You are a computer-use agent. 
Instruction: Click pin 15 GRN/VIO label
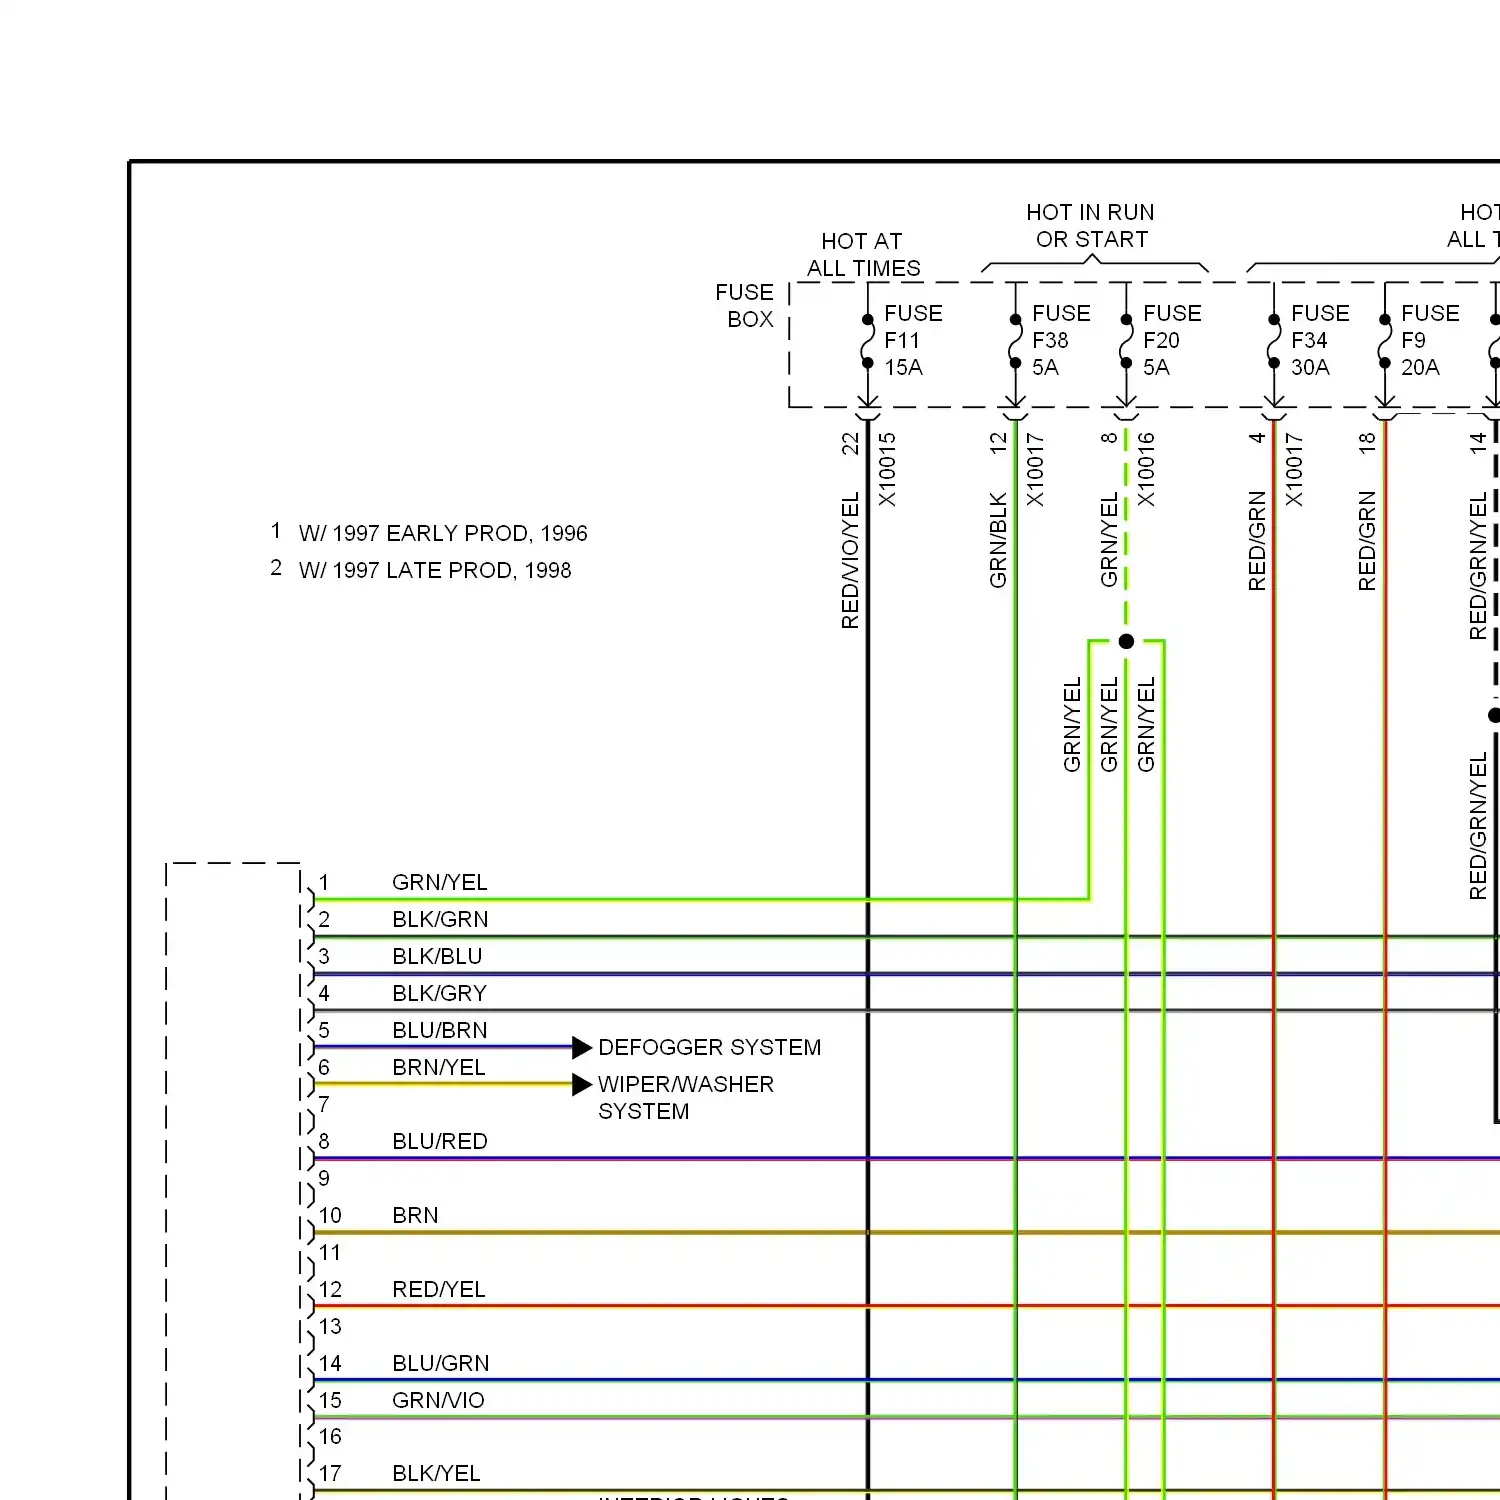[x=438, y=1400]
